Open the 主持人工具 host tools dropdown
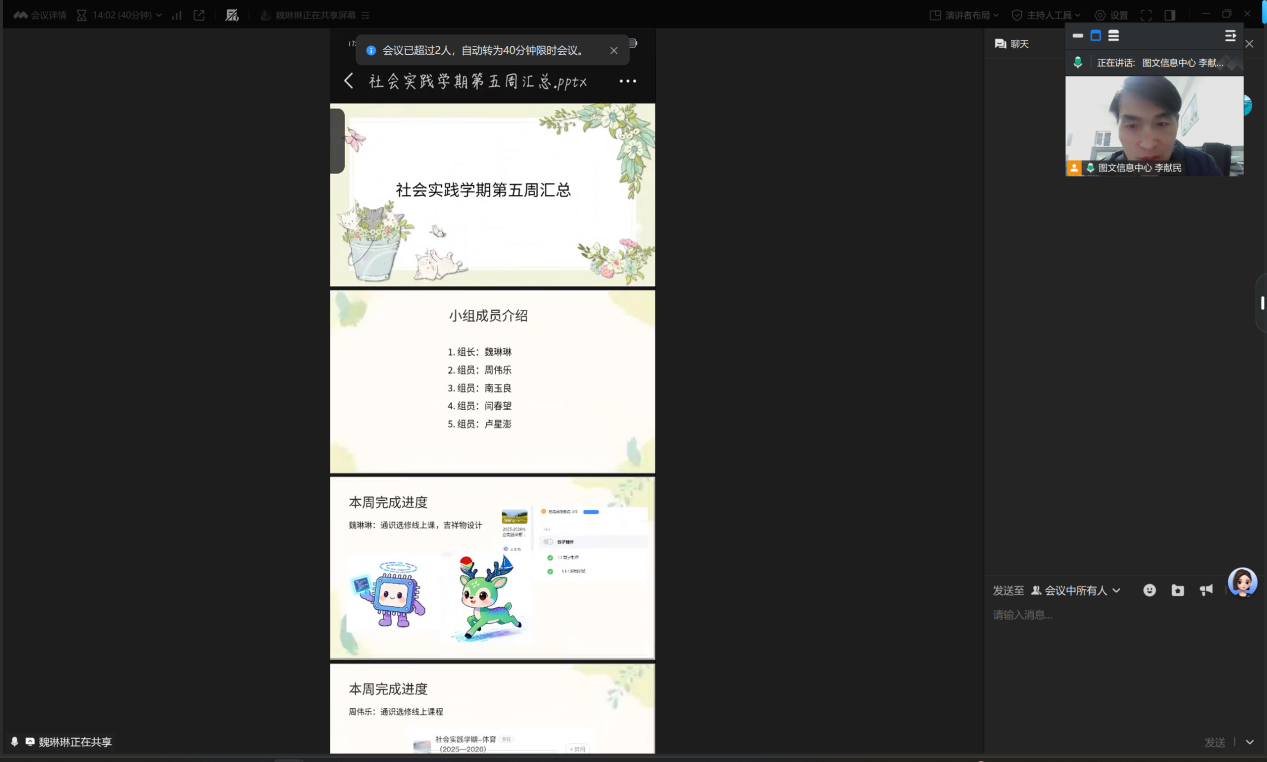Screen dimensions: 1267x762 coord(1047,15)
